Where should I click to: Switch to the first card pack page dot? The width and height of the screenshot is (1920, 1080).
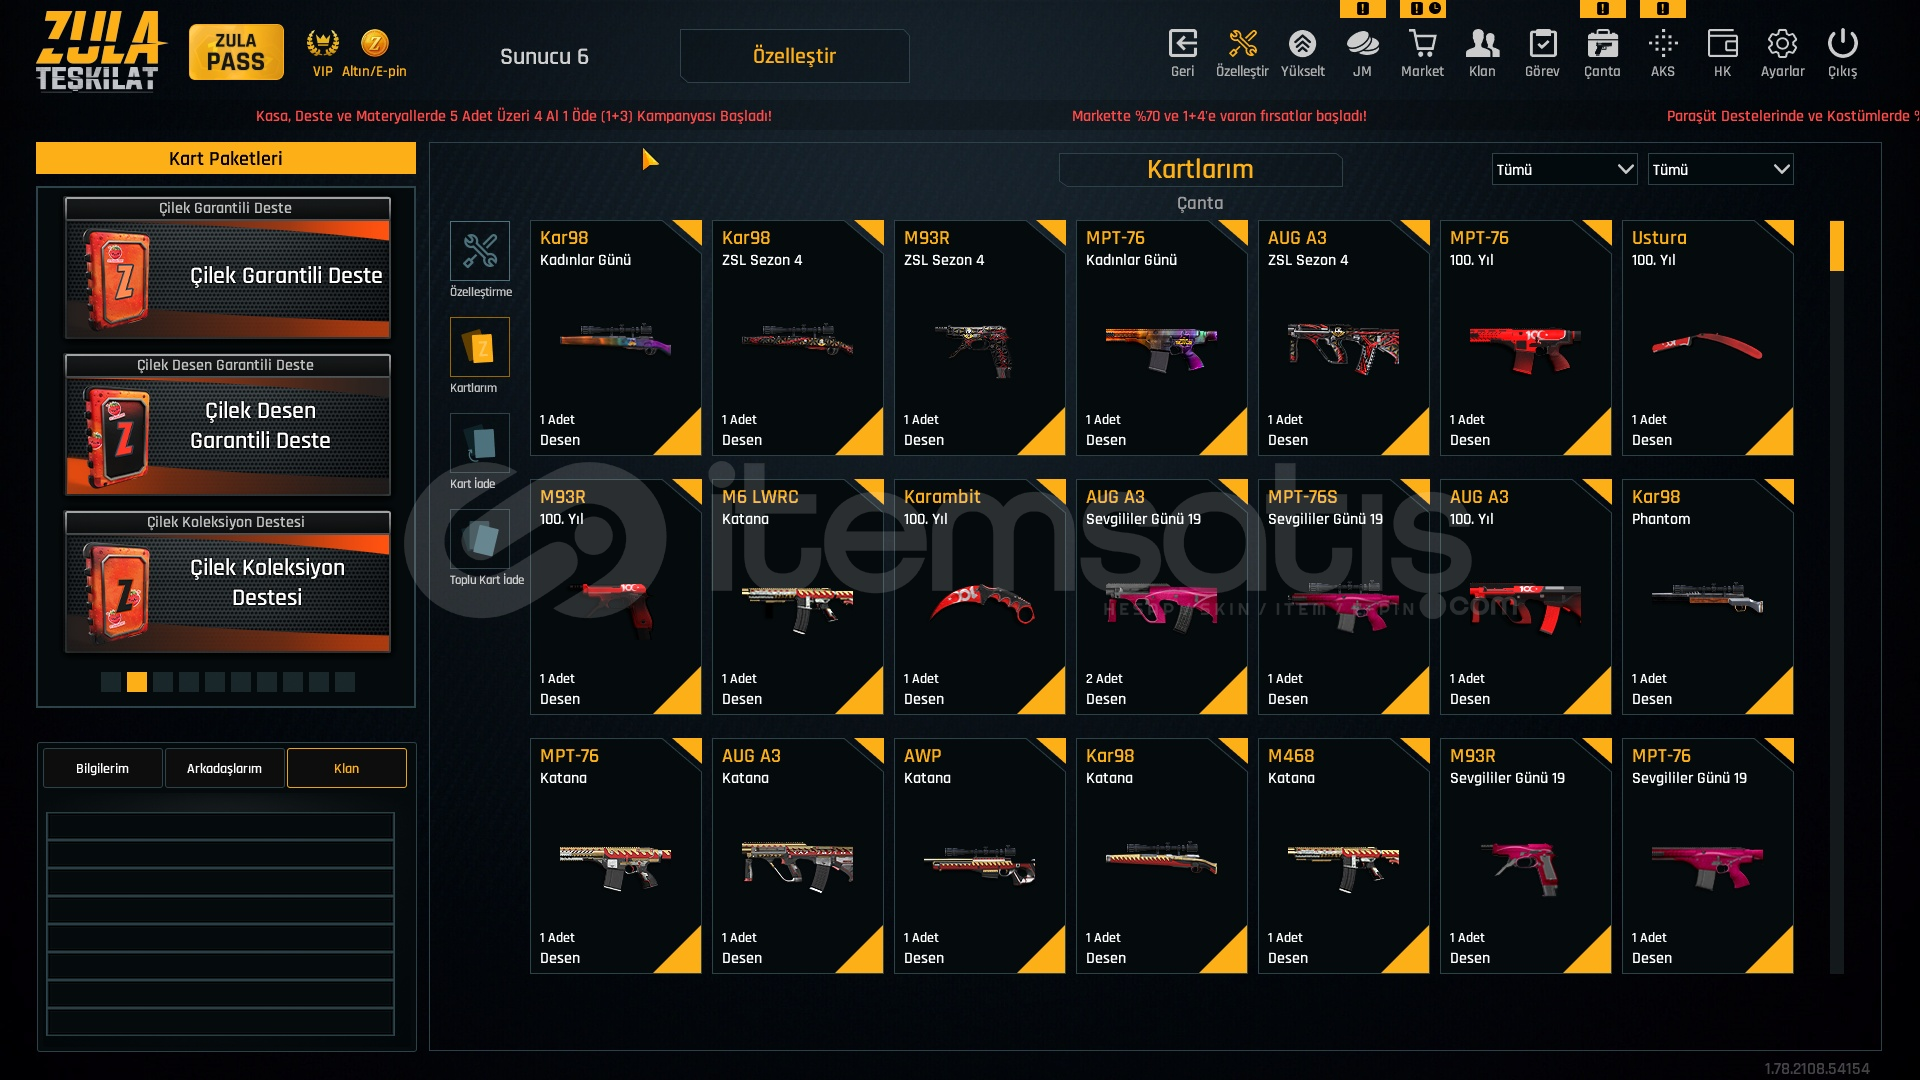(111, 682)
